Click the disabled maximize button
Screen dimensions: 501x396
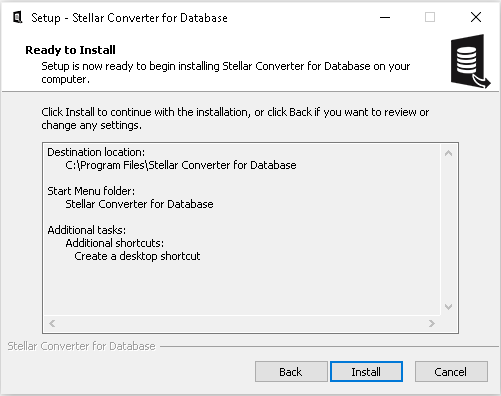[x=430, y=17]
